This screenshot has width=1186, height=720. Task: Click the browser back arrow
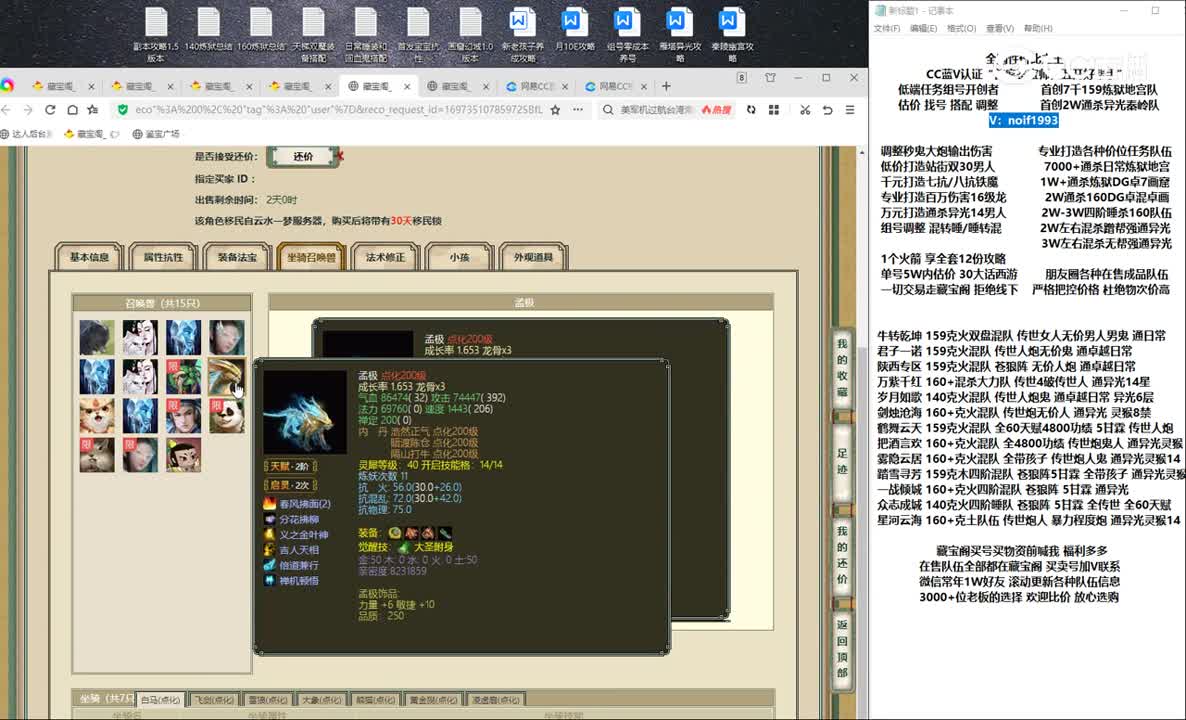coord(6,110)
